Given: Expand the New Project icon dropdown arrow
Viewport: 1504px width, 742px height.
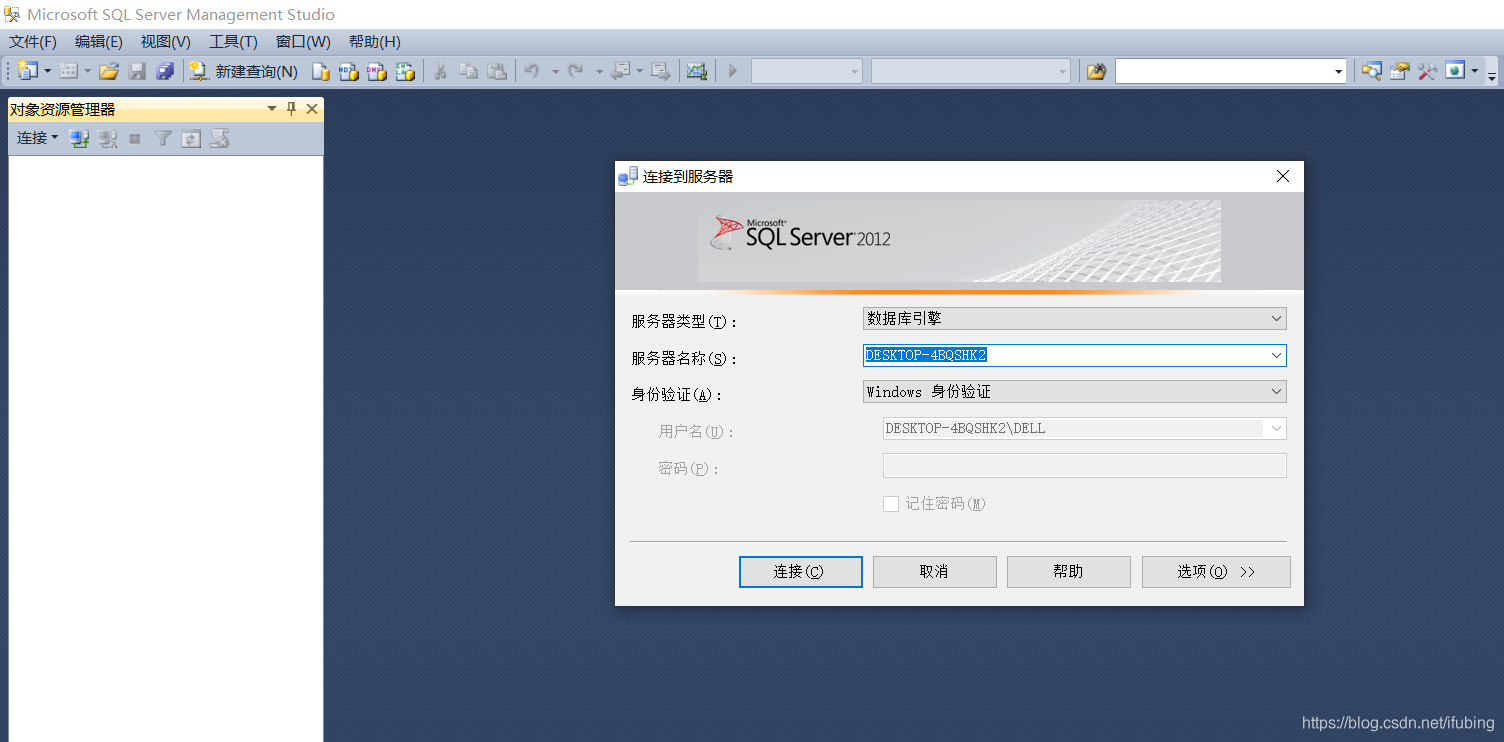Looking at the screenshot, I should coord(47,71).
